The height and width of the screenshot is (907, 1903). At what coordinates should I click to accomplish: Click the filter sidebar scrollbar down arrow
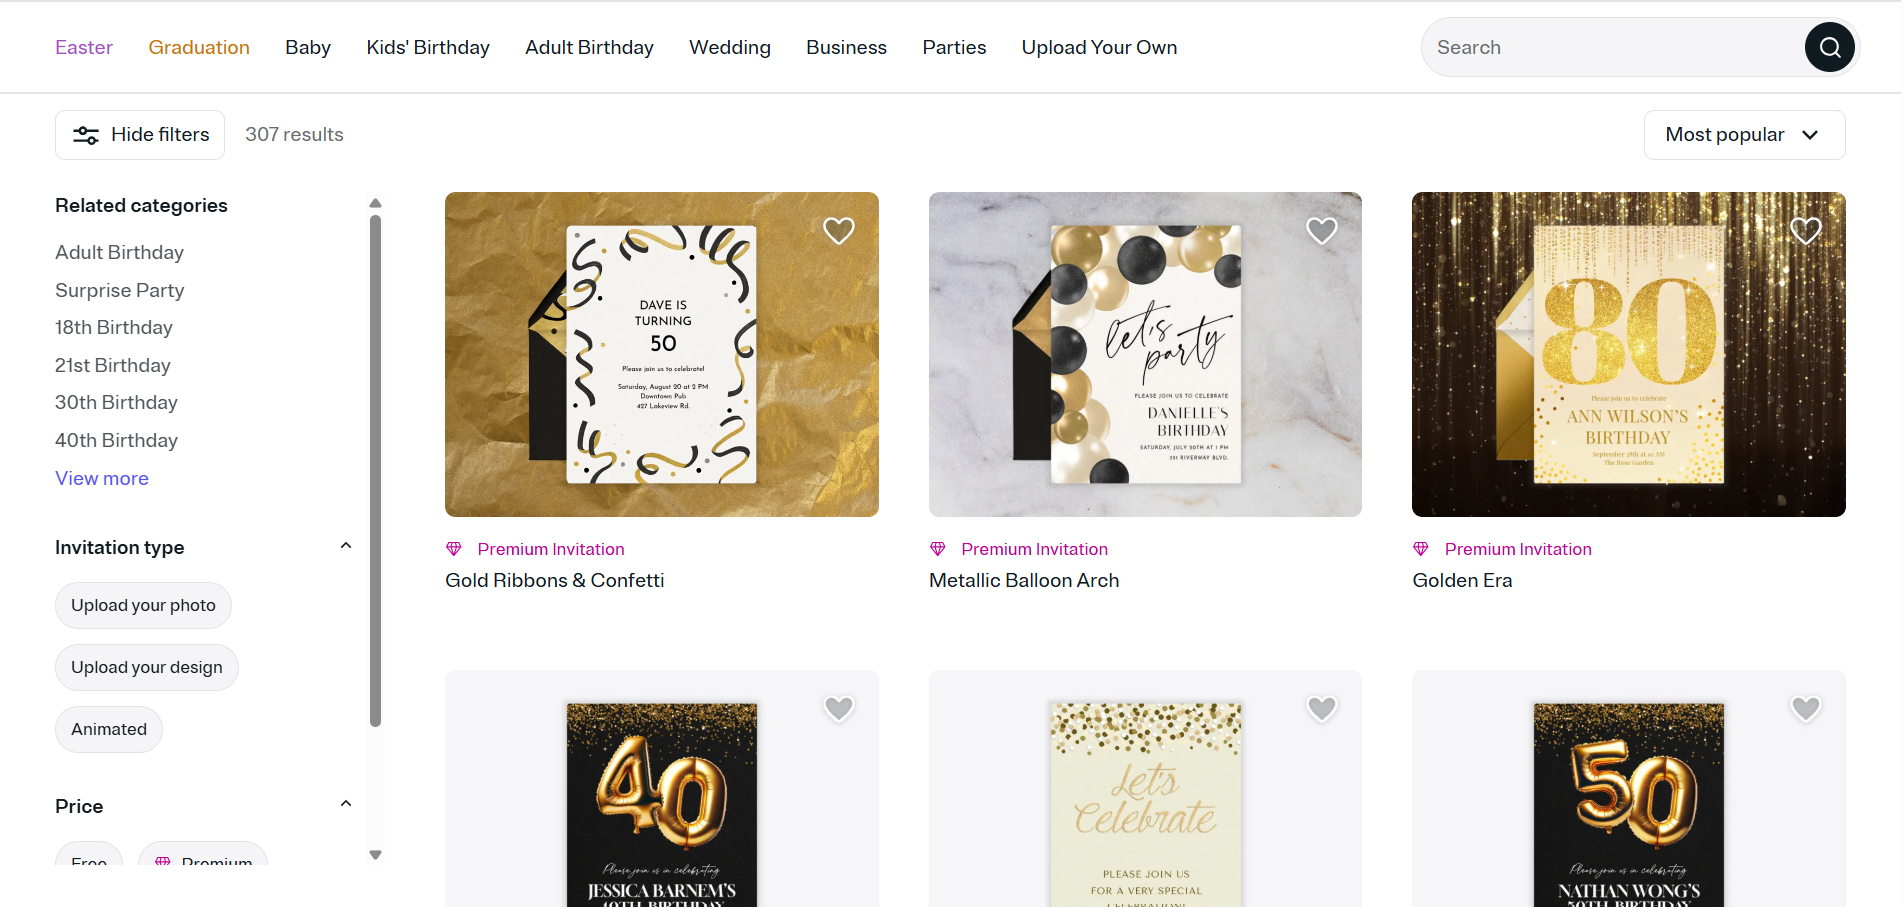(376, 855)
